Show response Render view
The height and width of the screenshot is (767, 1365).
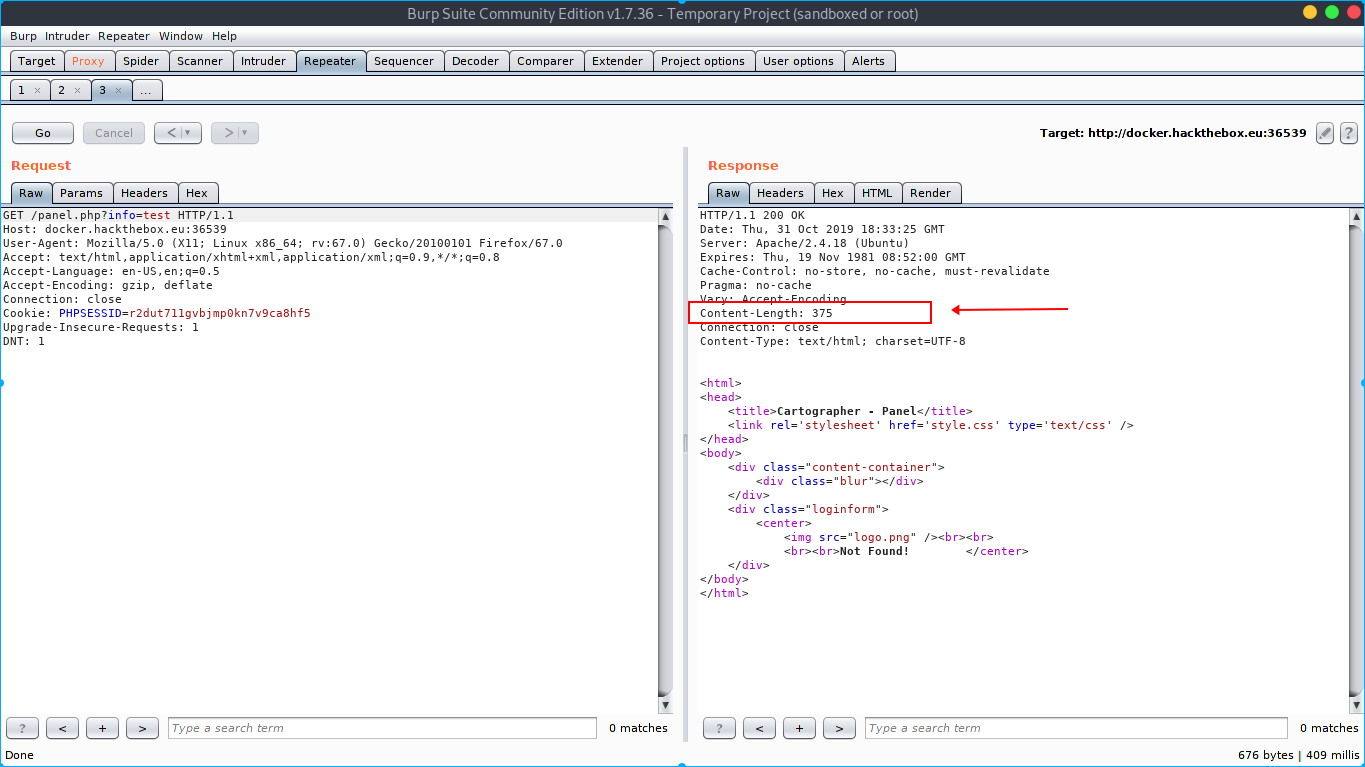tap(930, 193)
